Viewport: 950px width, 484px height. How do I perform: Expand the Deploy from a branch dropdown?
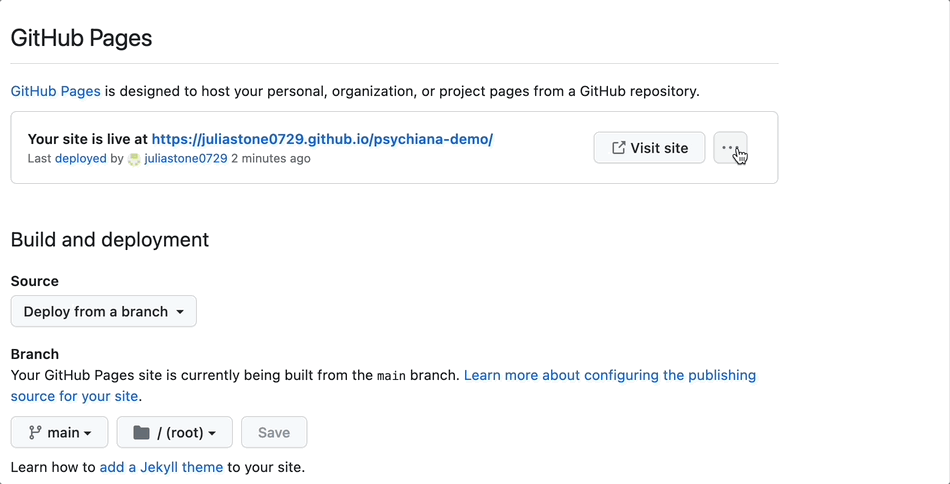pos(104,311)
